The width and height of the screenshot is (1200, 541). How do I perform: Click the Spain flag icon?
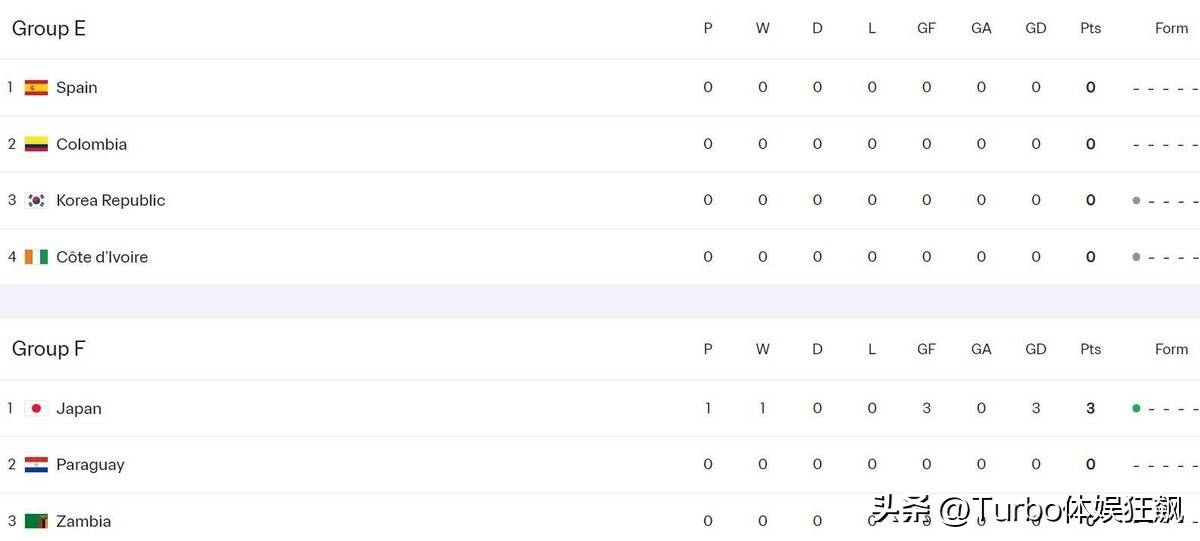36,87
